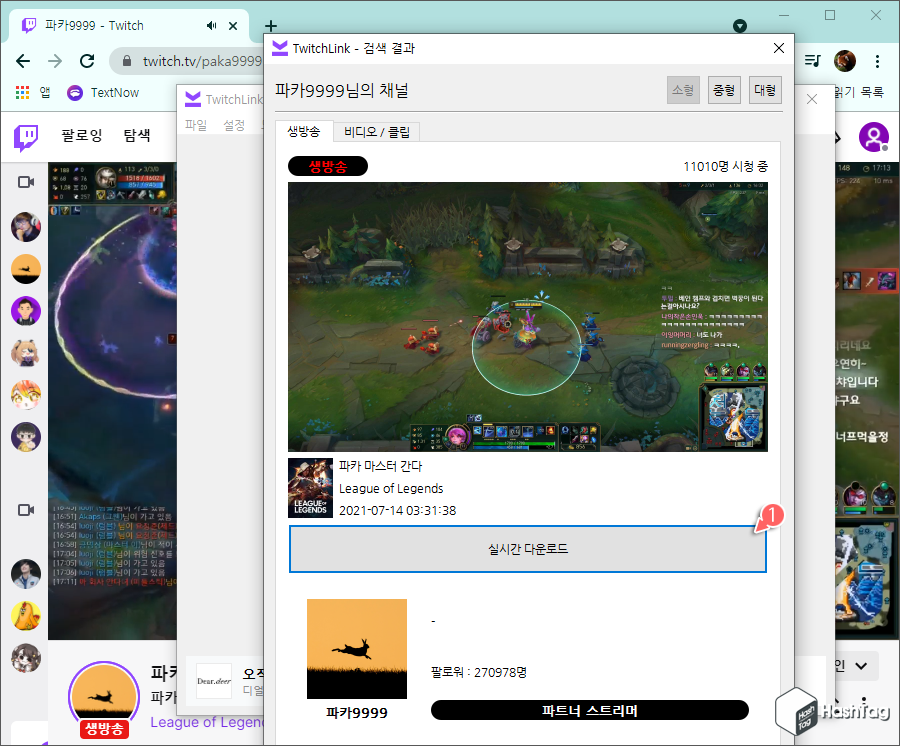Open 파일 menu in background TwitchLink window

196,125
